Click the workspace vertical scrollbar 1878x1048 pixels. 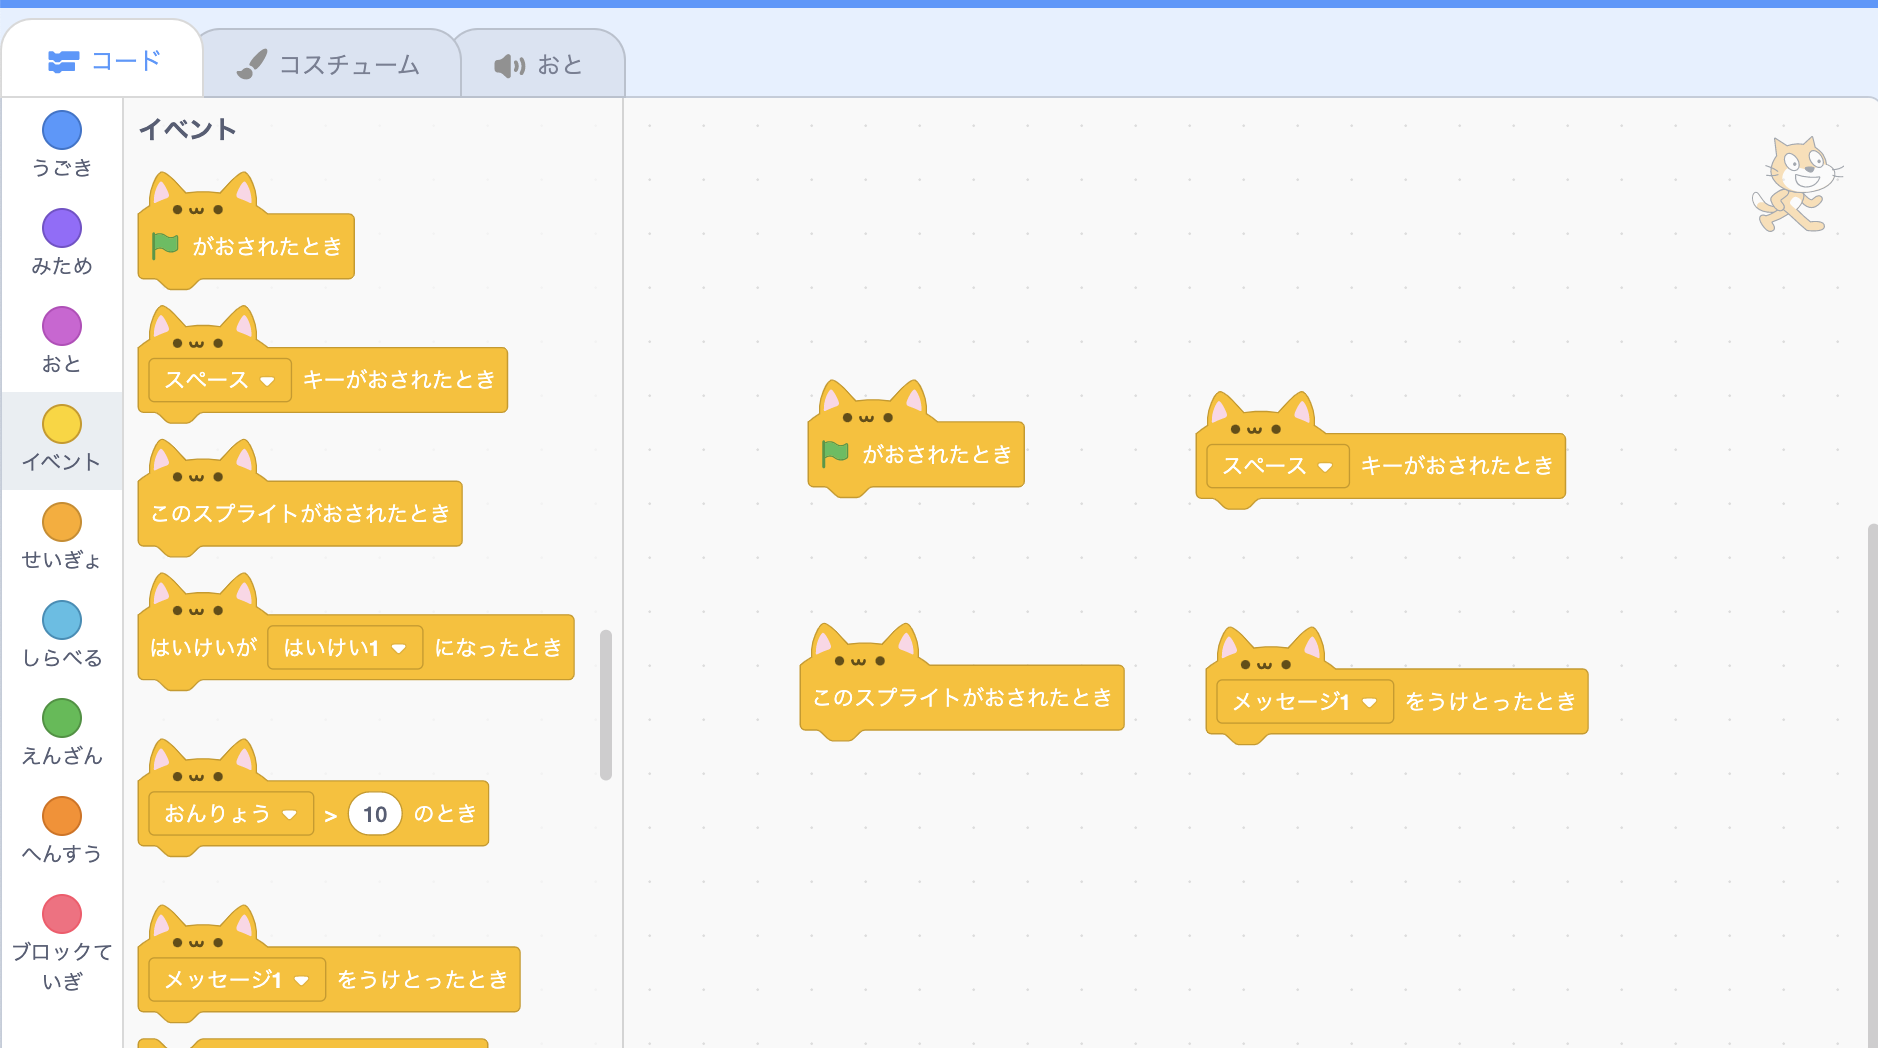[x=1872, y=785]
